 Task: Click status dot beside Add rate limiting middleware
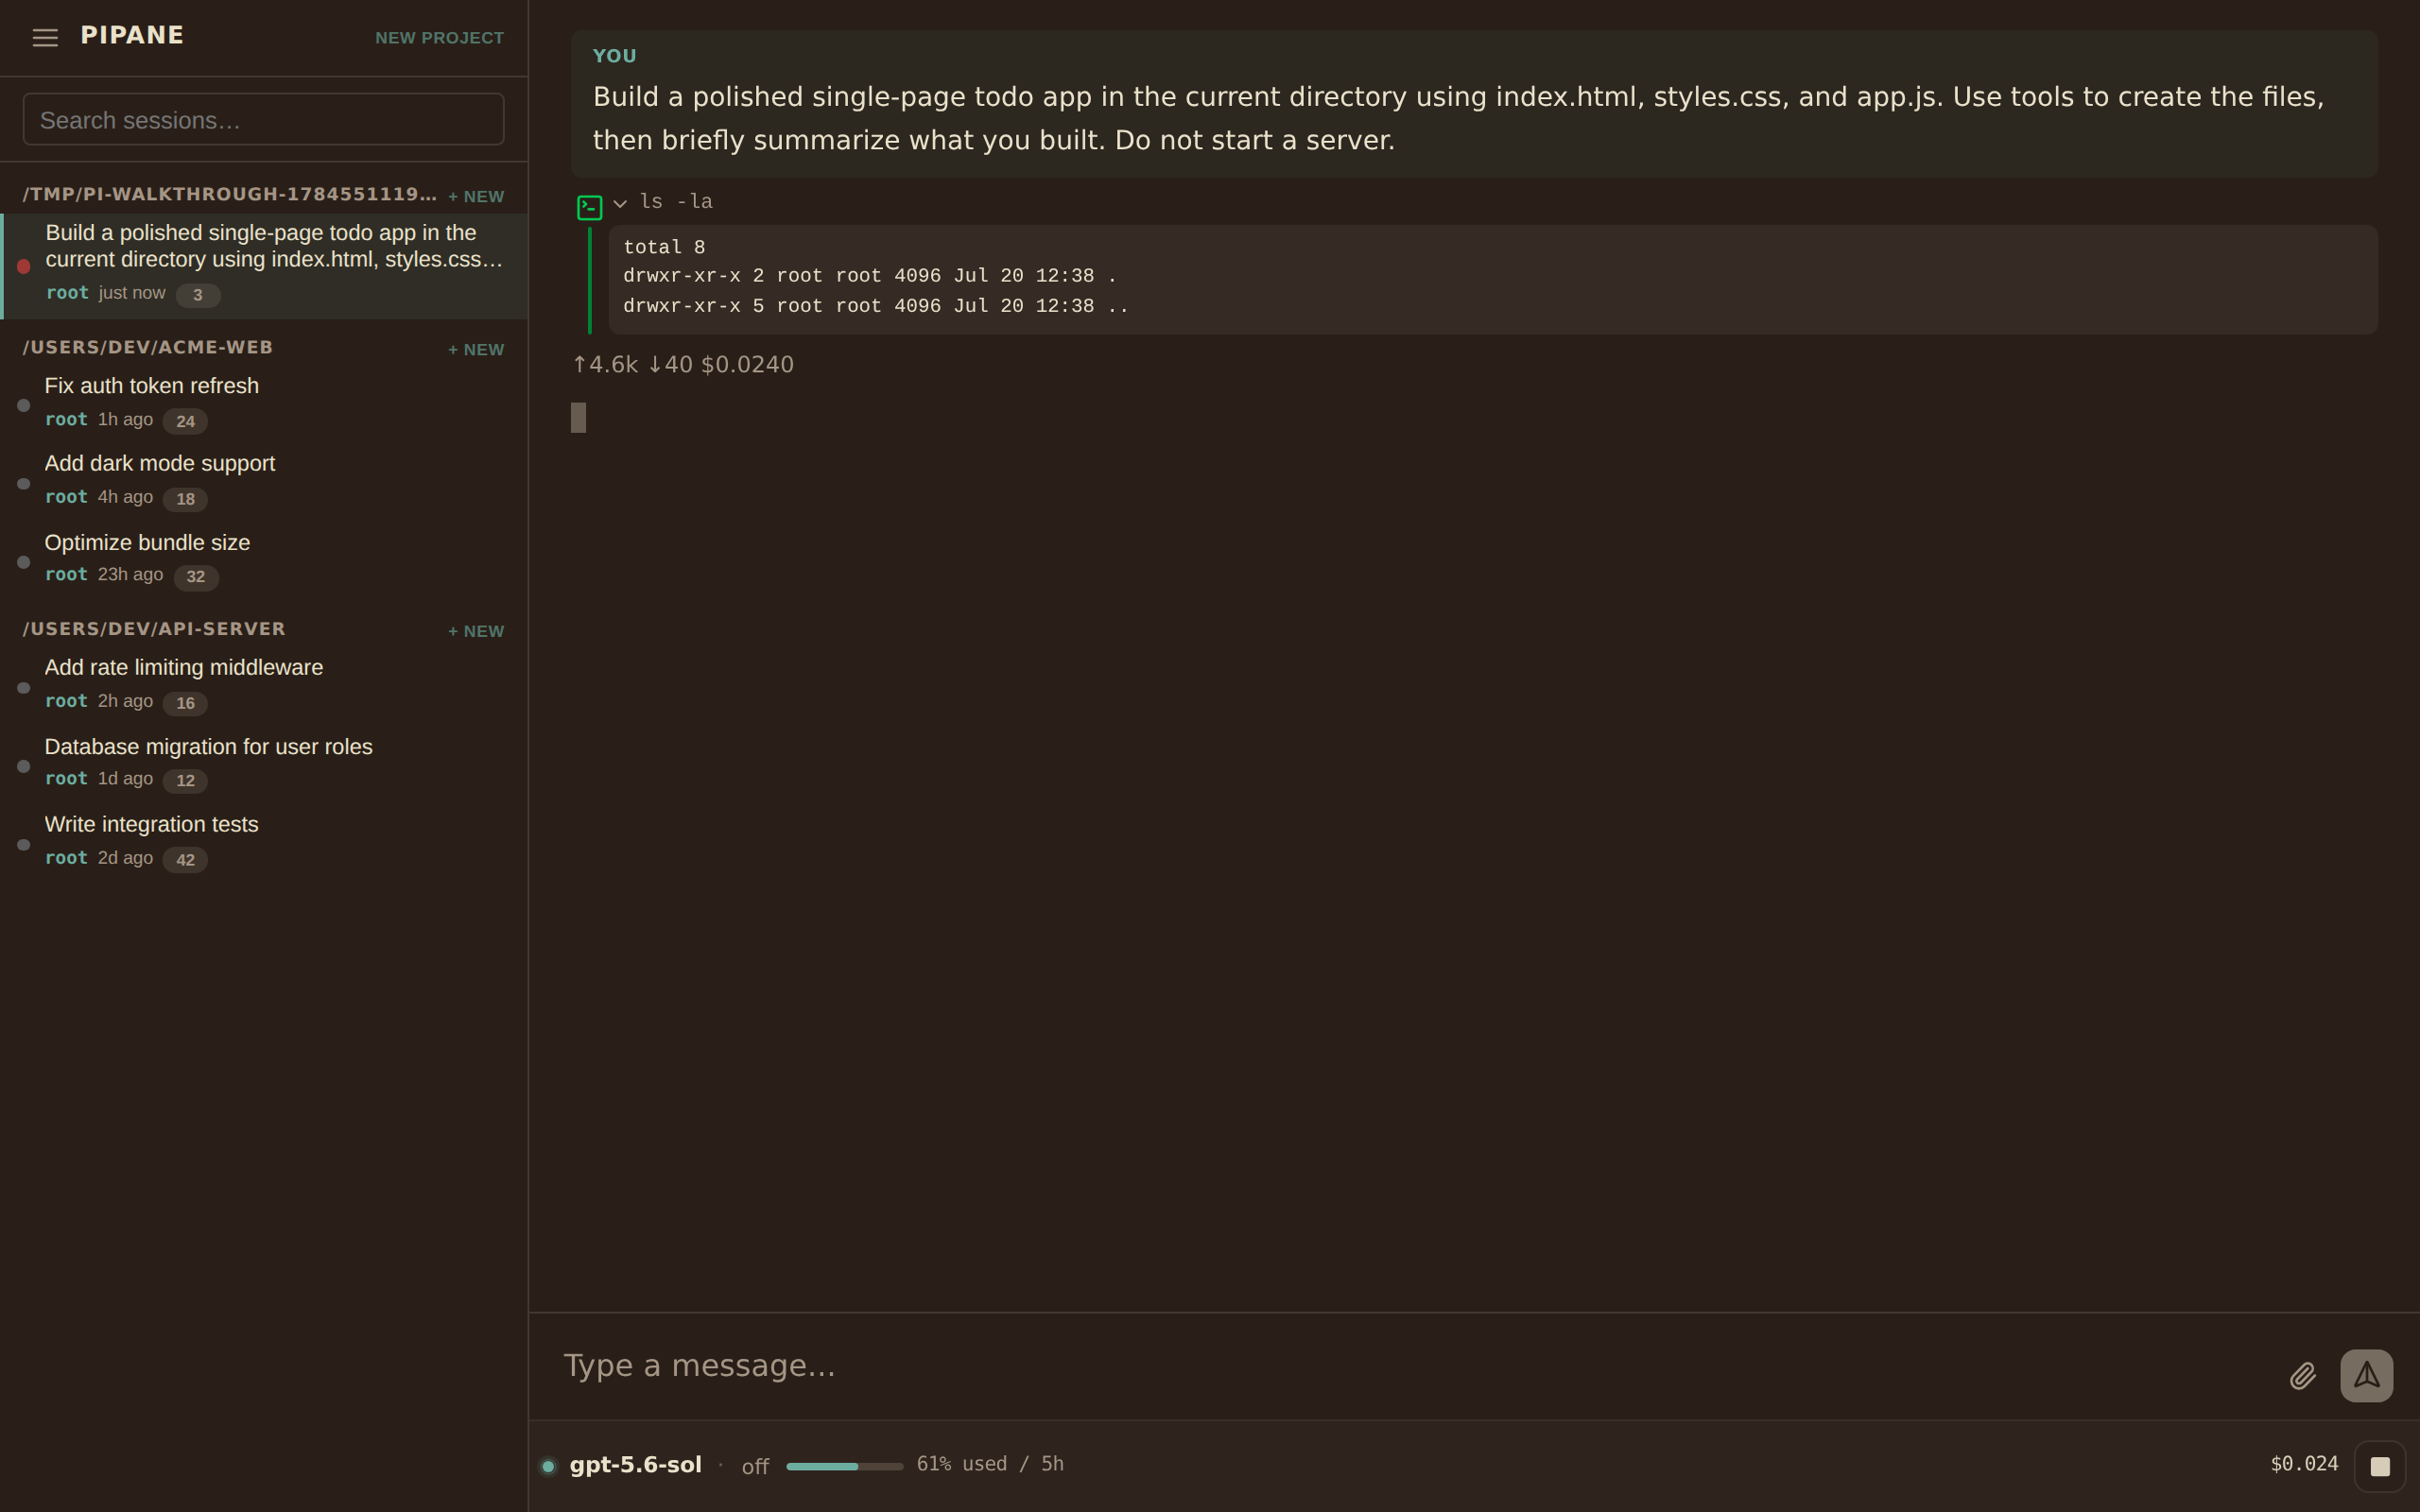click(24, 688)
